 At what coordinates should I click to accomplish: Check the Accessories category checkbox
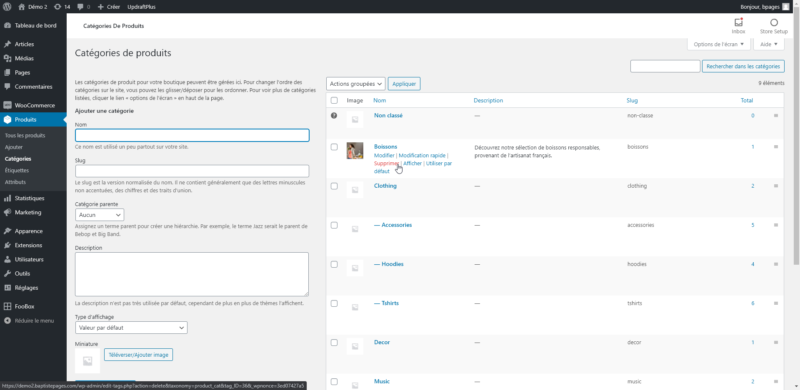(x=334, y=225)
